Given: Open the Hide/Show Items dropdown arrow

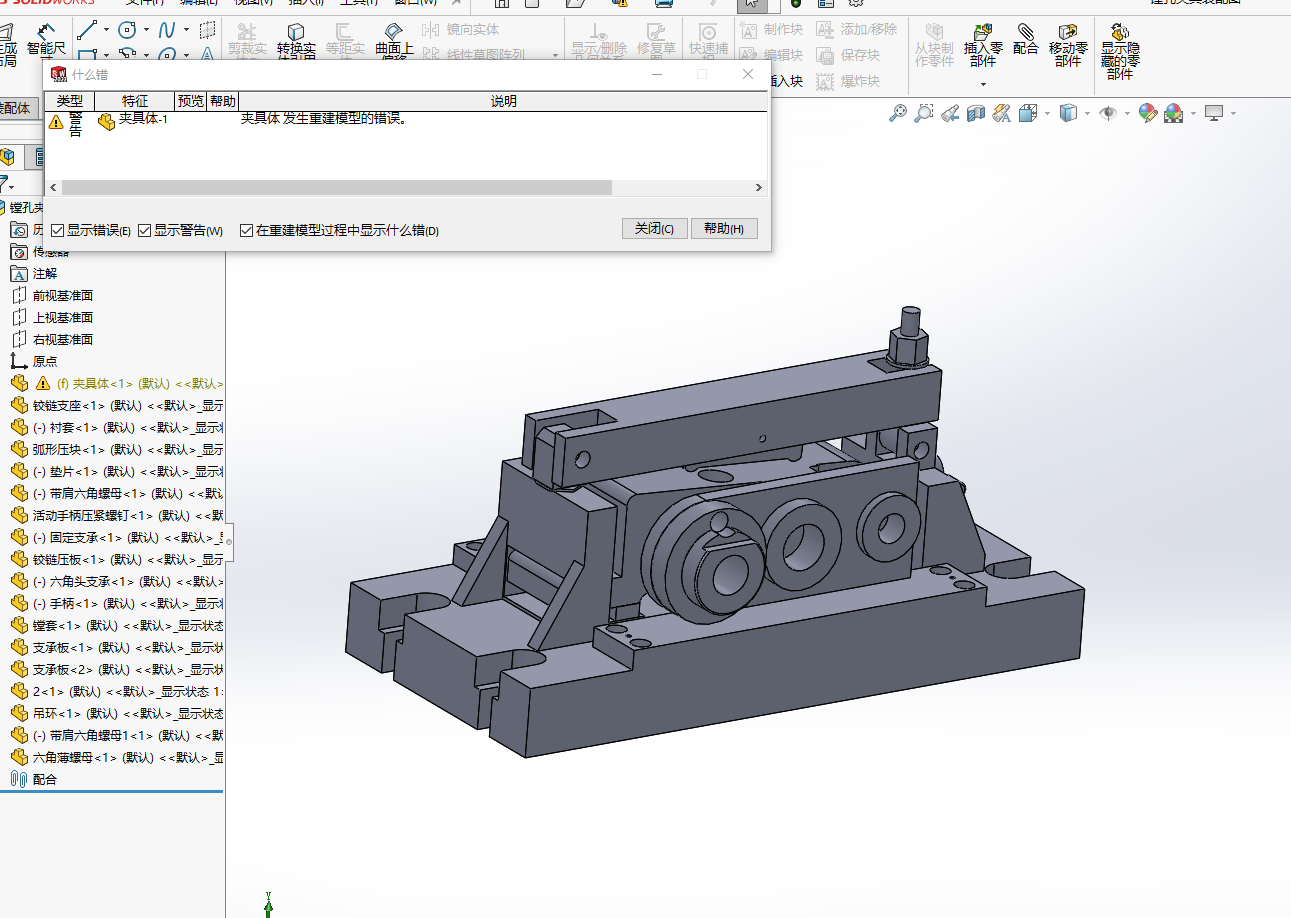Looking at the screenshot, I should (1127, 113).
